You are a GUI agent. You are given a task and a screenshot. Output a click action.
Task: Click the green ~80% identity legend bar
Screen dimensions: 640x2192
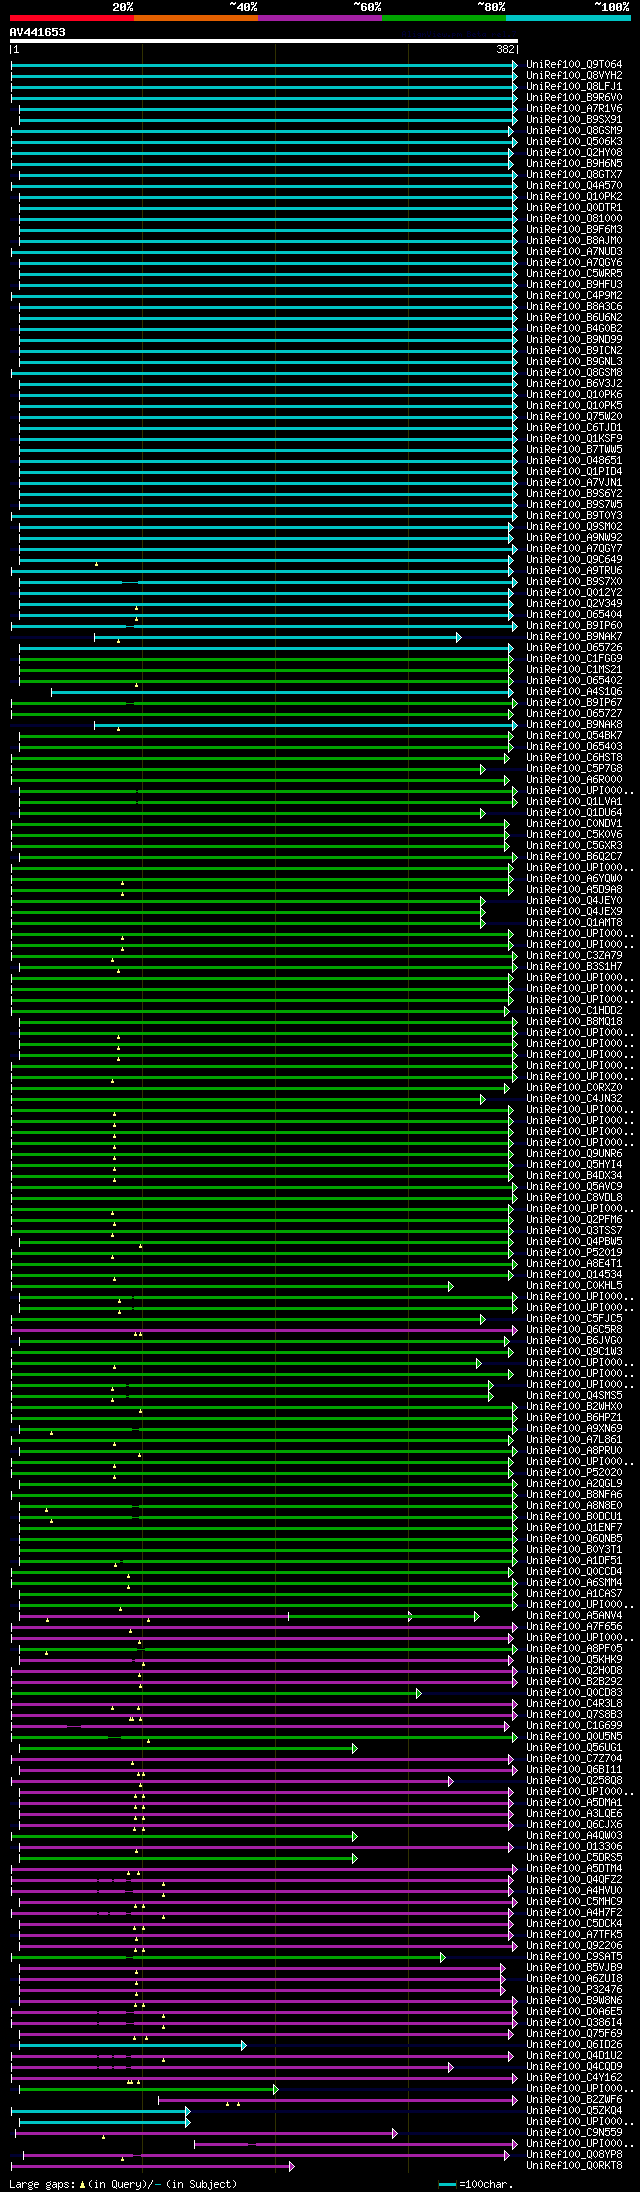[x=444, y=18]
